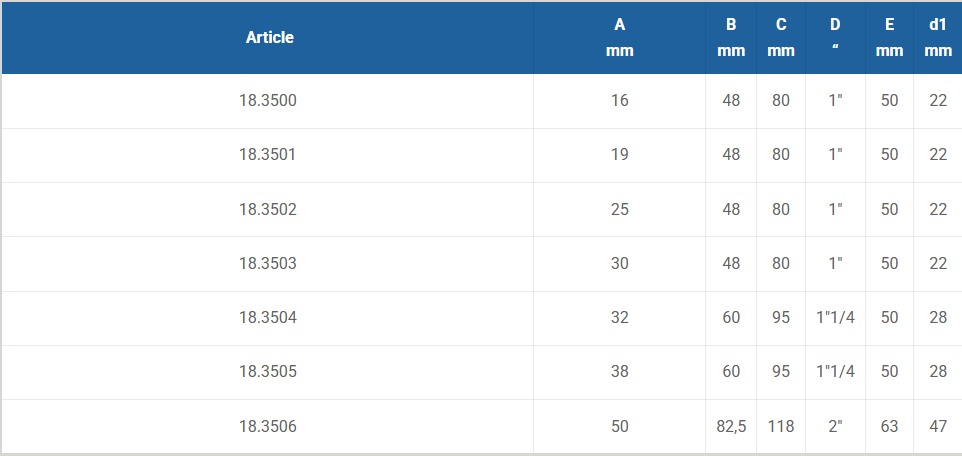This screenshot has height=456, width=962.
Task: Click the B value 82,5 cell
Action: [x=731, y=427]
